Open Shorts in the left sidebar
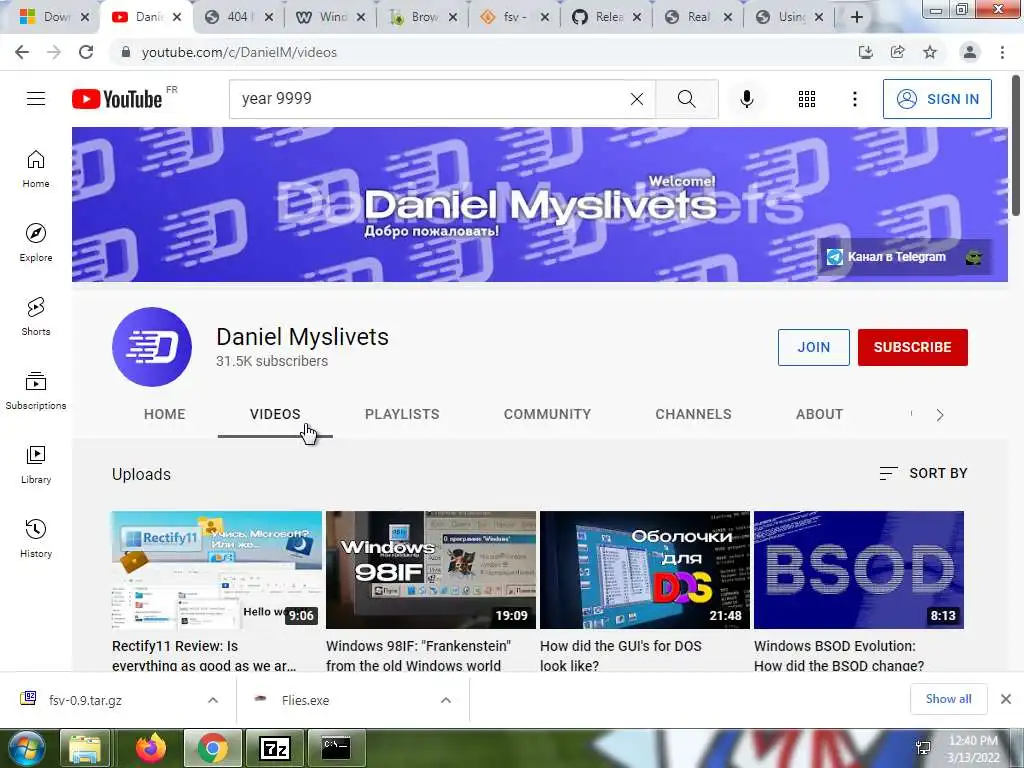Image resolution: width=1024 pixels, height=768 pixels. click(36, 316)
